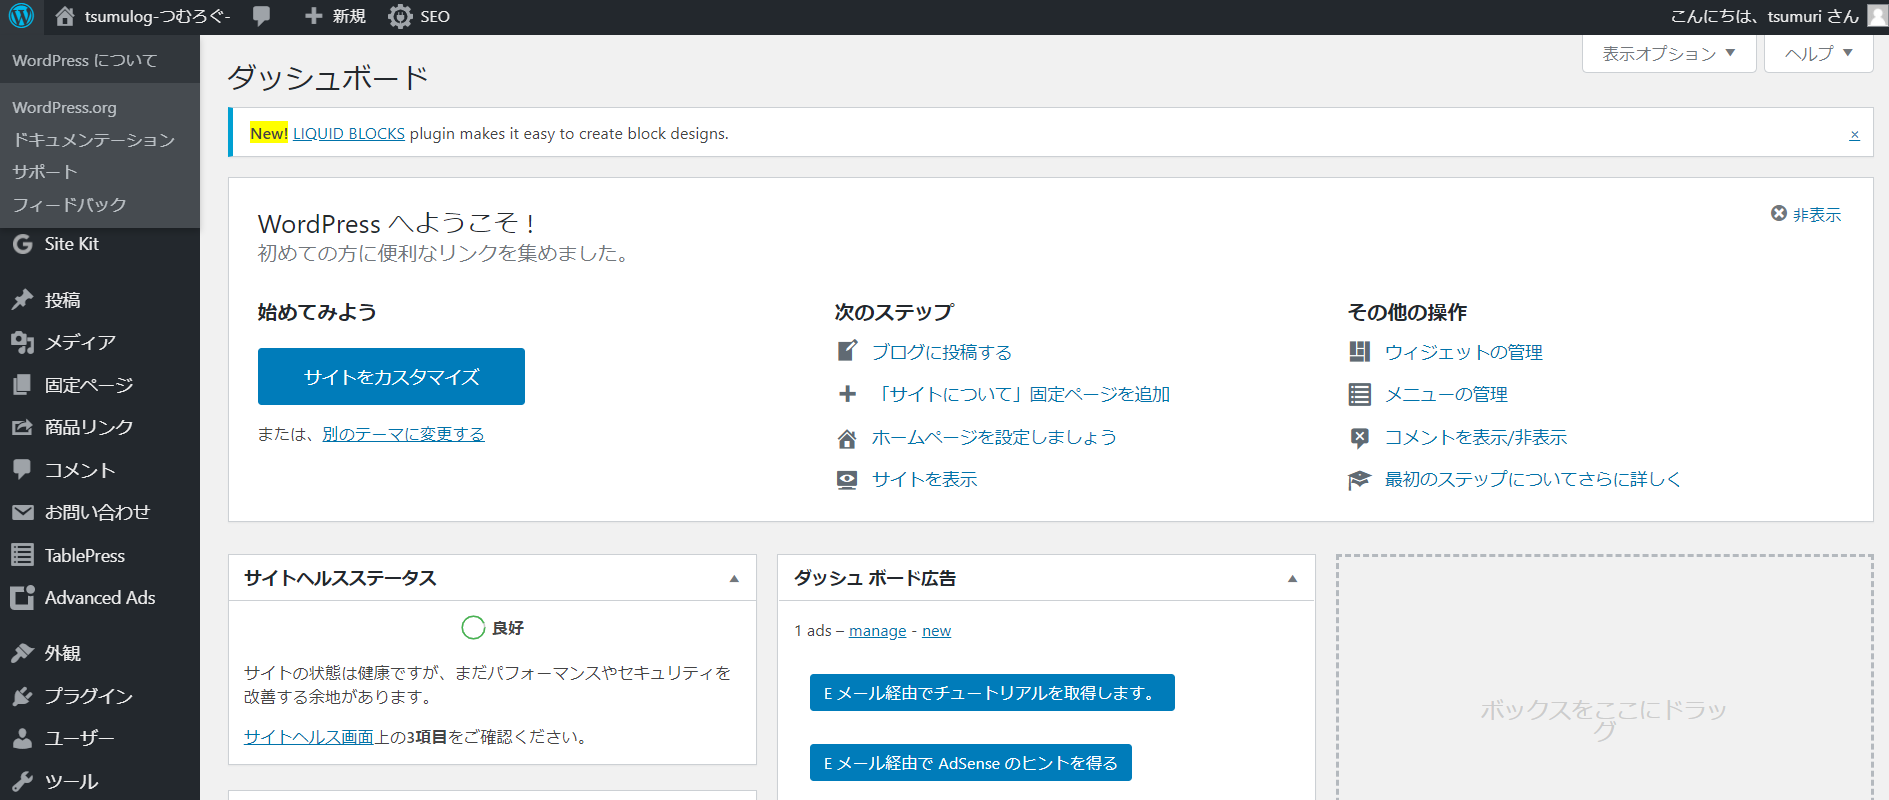Click こんにちは、tsumuri さん account greeting

[x=1765, y=16]
